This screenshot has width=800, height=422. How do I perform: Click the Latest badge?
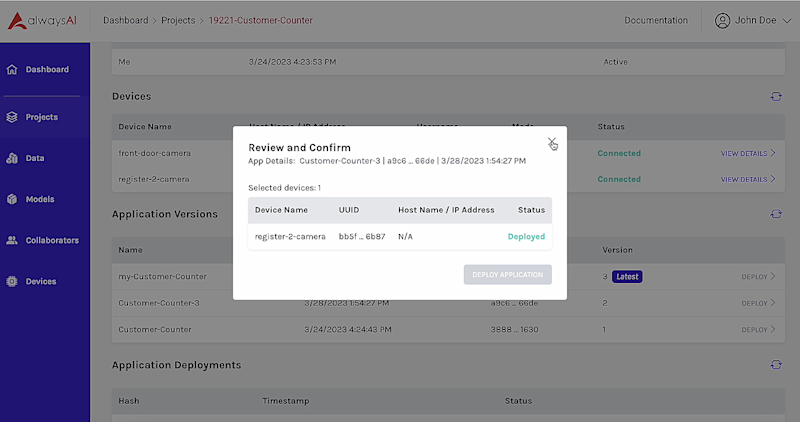click(x=627, y=277)
